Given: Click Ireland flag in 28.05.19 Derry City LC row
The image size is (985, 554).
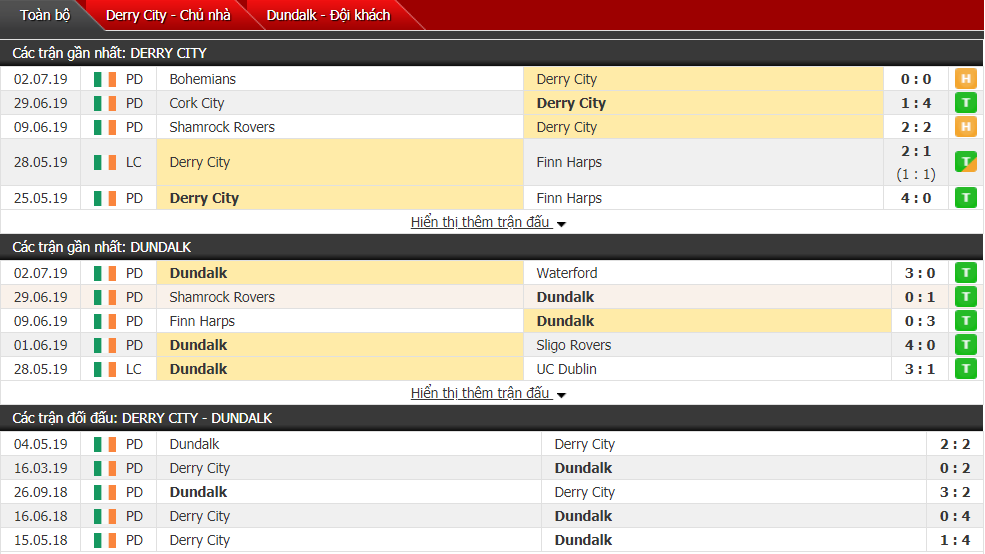Looking at the screenshot, I should click(x=105, y=163).
